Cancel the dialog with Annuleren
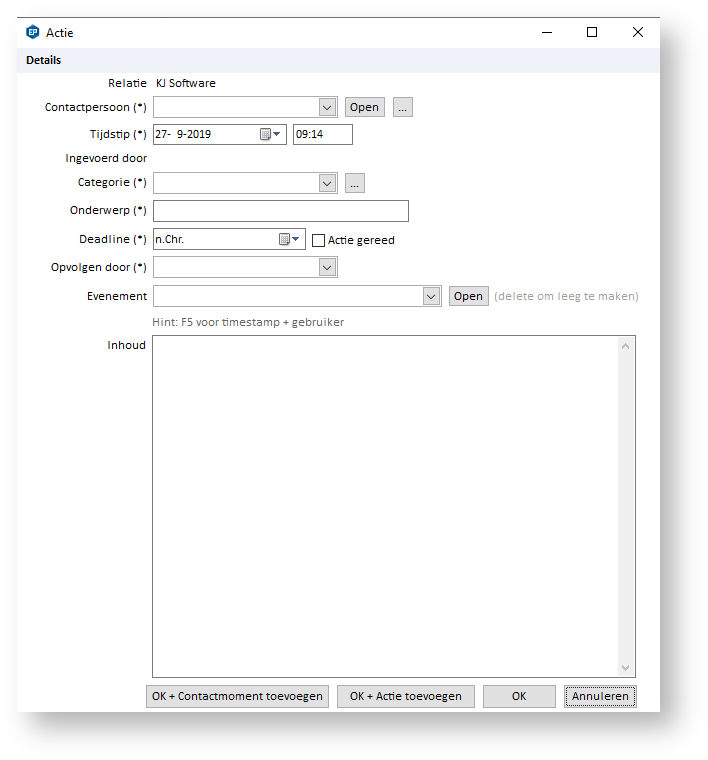 (599, 696)
